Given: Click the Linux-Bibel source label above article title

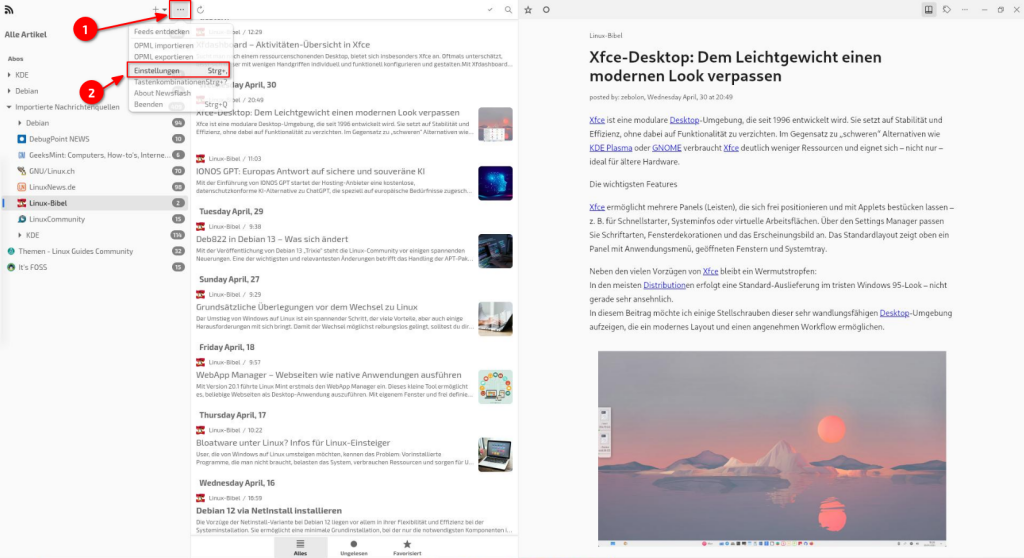Looking at the screenshot, I should 605,36.
